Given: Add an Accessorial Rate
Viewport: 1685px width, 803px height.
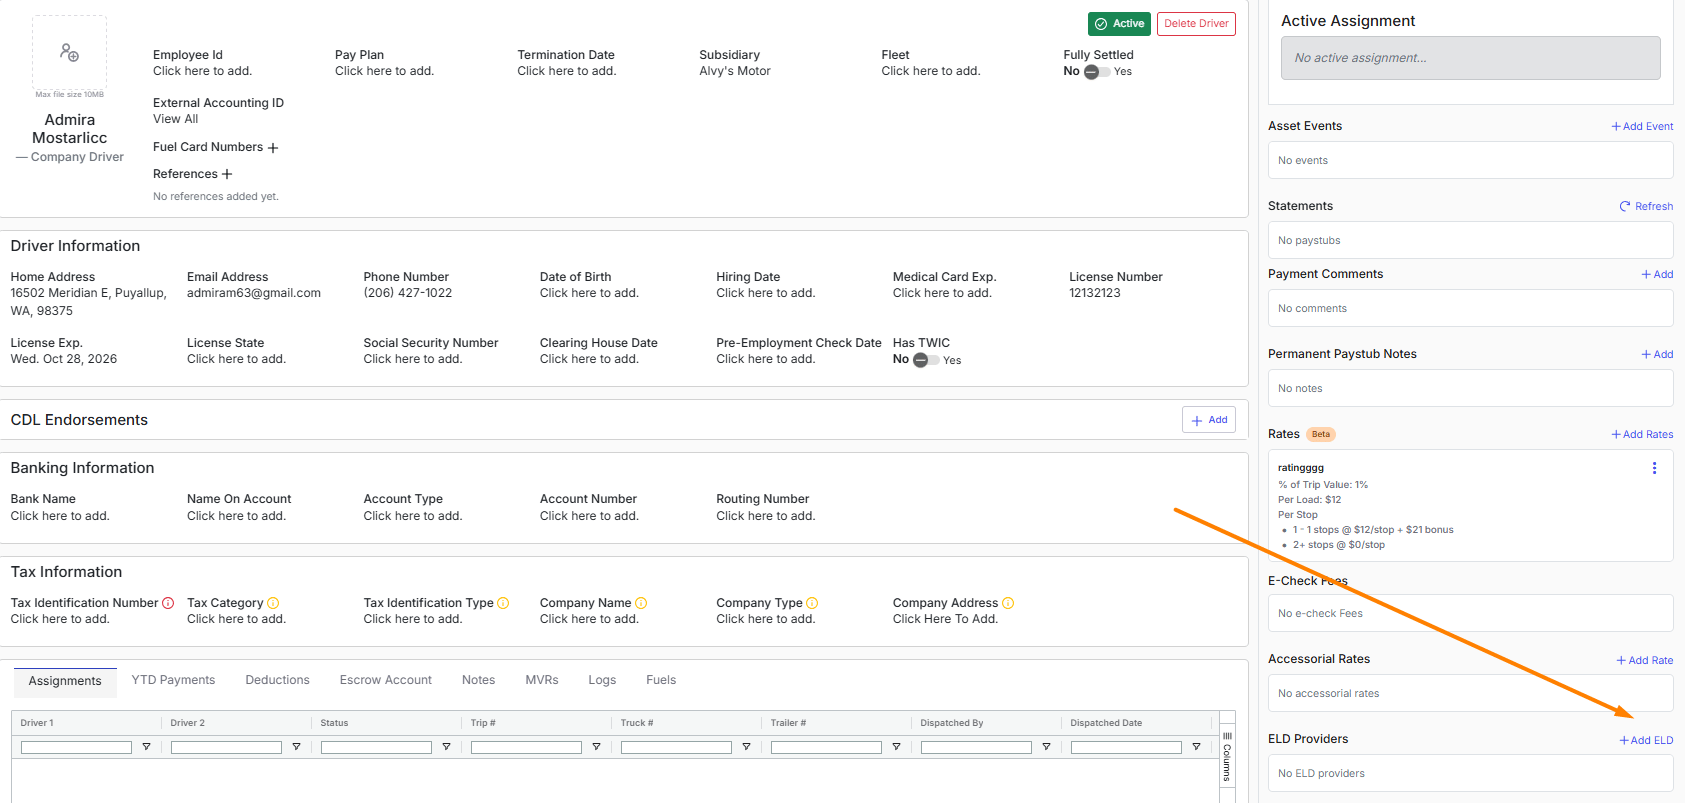Looking at the screenshot, I should coord(1645,660).
